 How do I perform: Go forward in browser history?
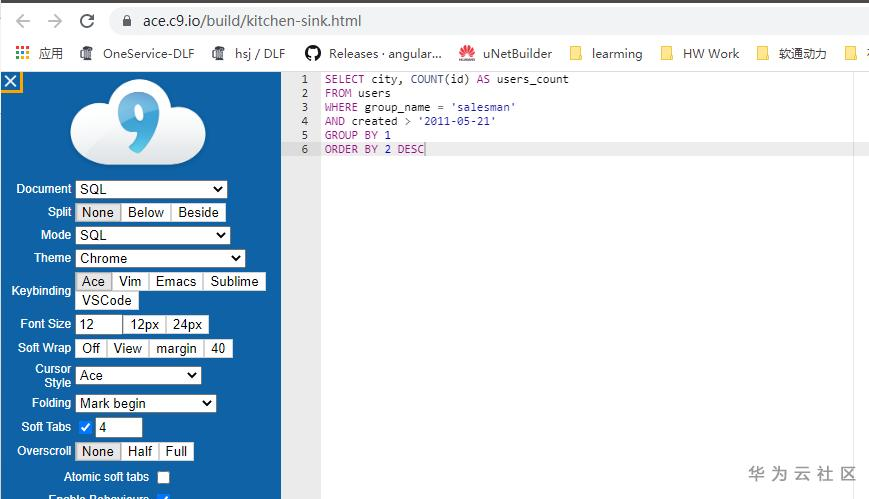tap(55, 21)
